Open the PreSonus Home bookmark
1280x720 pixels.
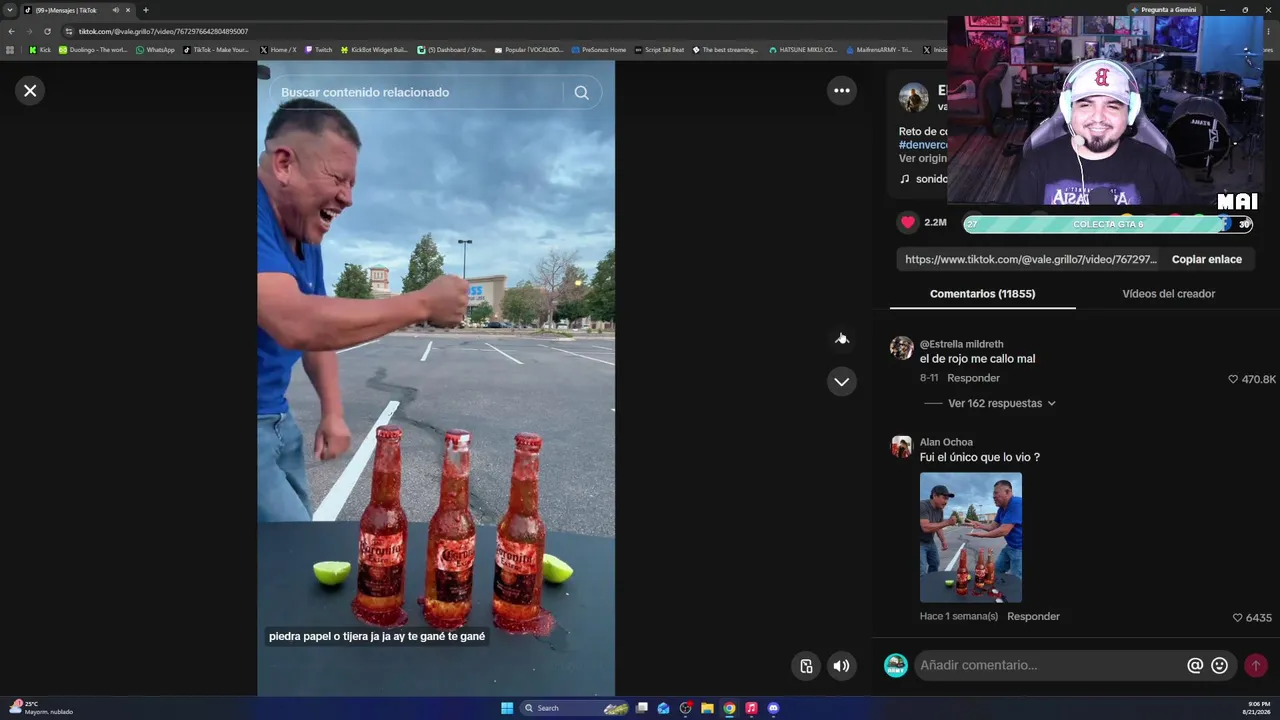599,49
